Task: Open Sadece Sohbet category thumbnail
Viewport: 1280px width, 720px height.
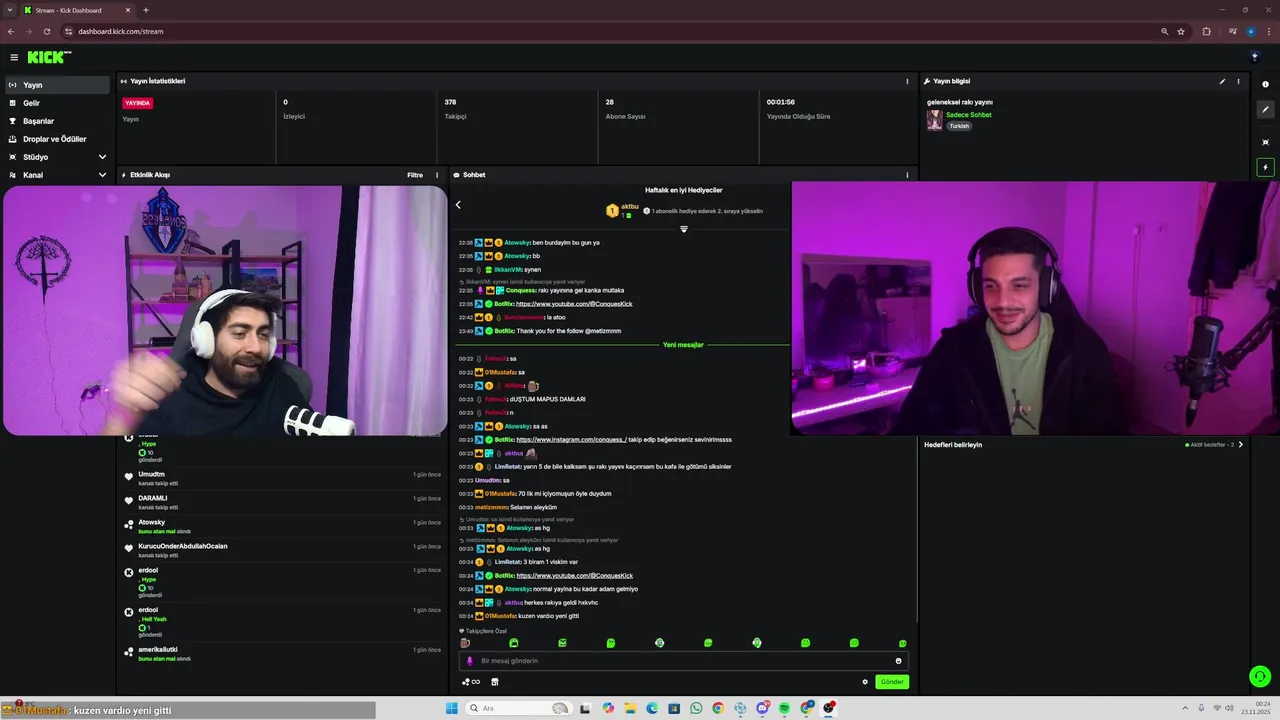Action: coord(935,120)
